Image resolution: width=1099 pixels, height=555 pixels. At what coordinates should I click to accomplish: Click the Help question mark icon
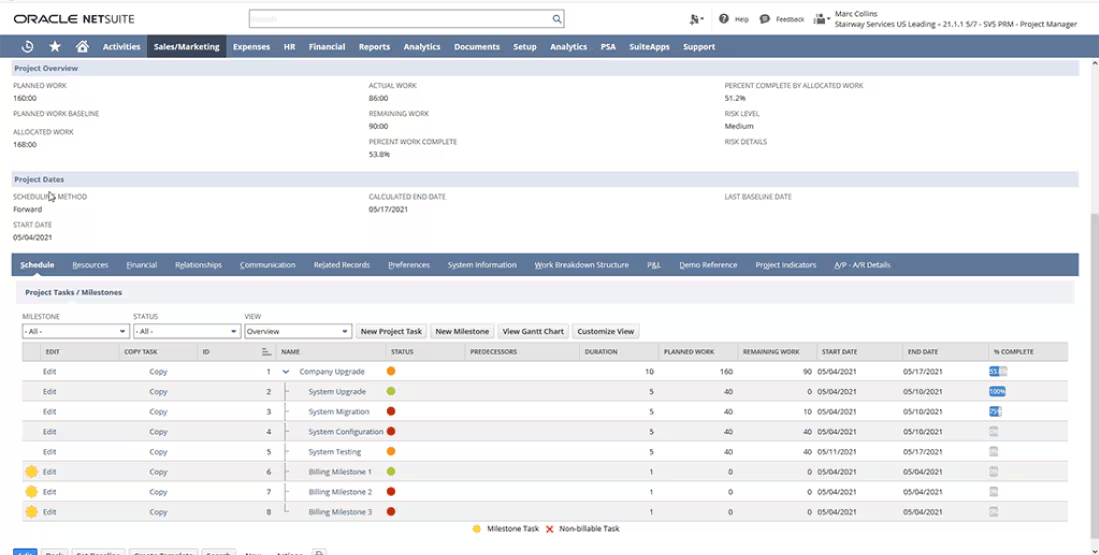723,19
